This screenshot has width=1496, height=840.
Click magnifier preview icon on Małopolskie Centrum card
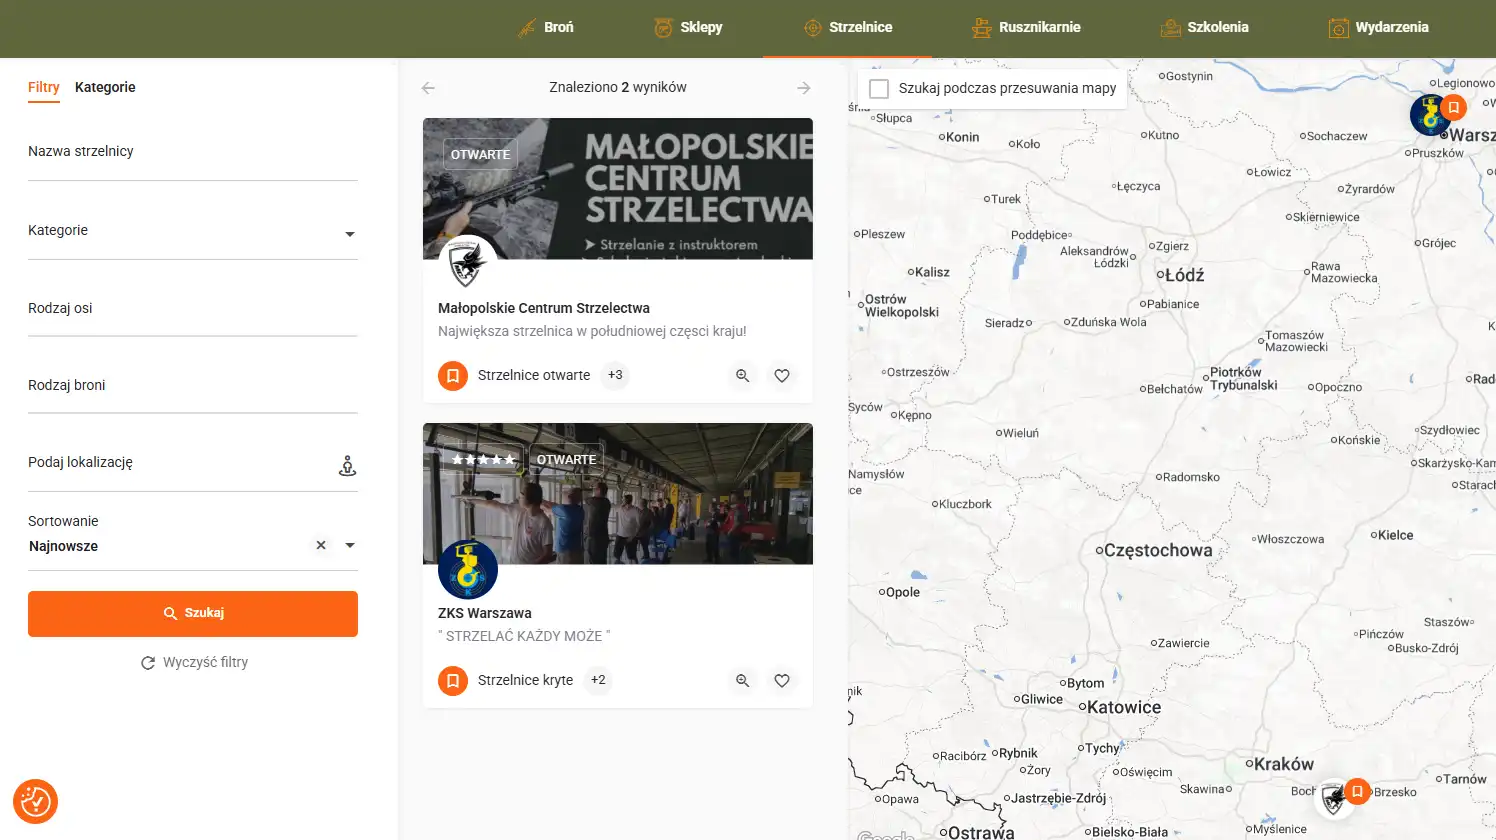(x=742, y=376)
